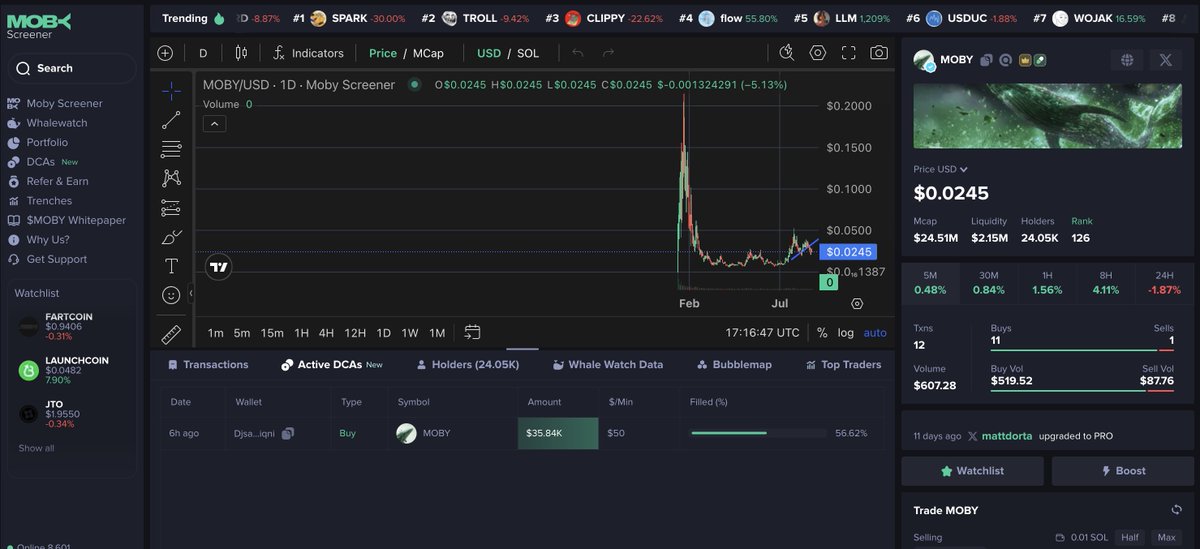
Task: Expand the Price USD dropdown
Action: tap(941, 169)
